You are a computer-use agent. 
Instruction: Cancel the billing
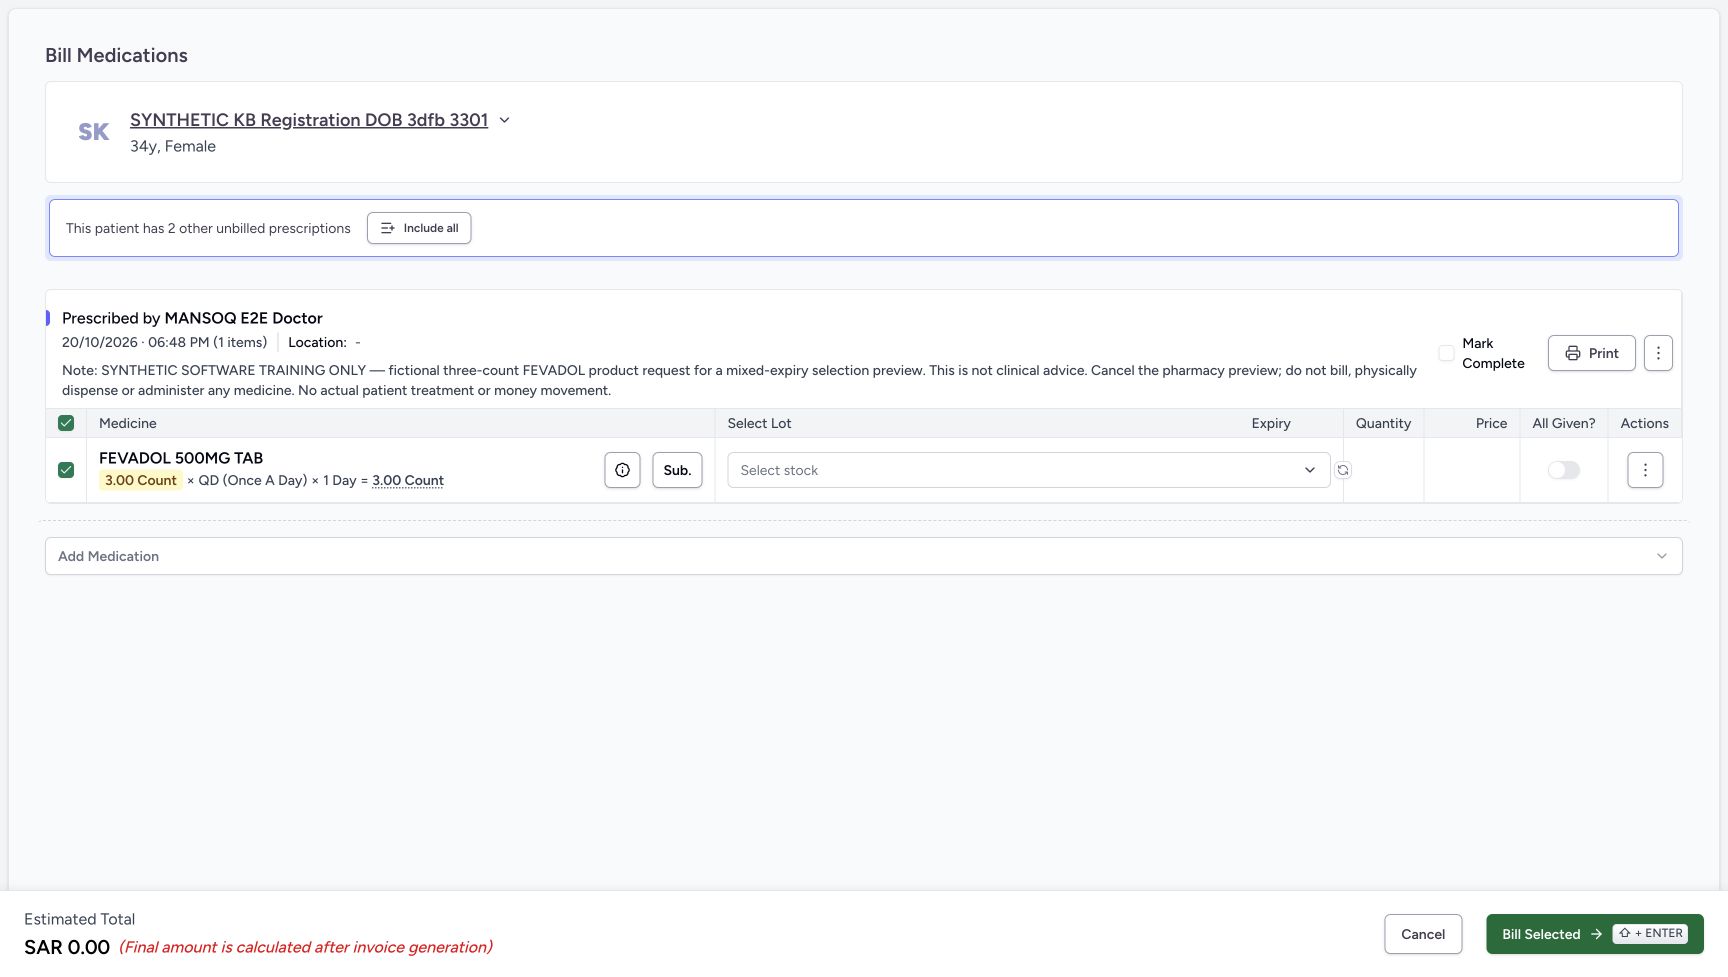click(1423, 934)
